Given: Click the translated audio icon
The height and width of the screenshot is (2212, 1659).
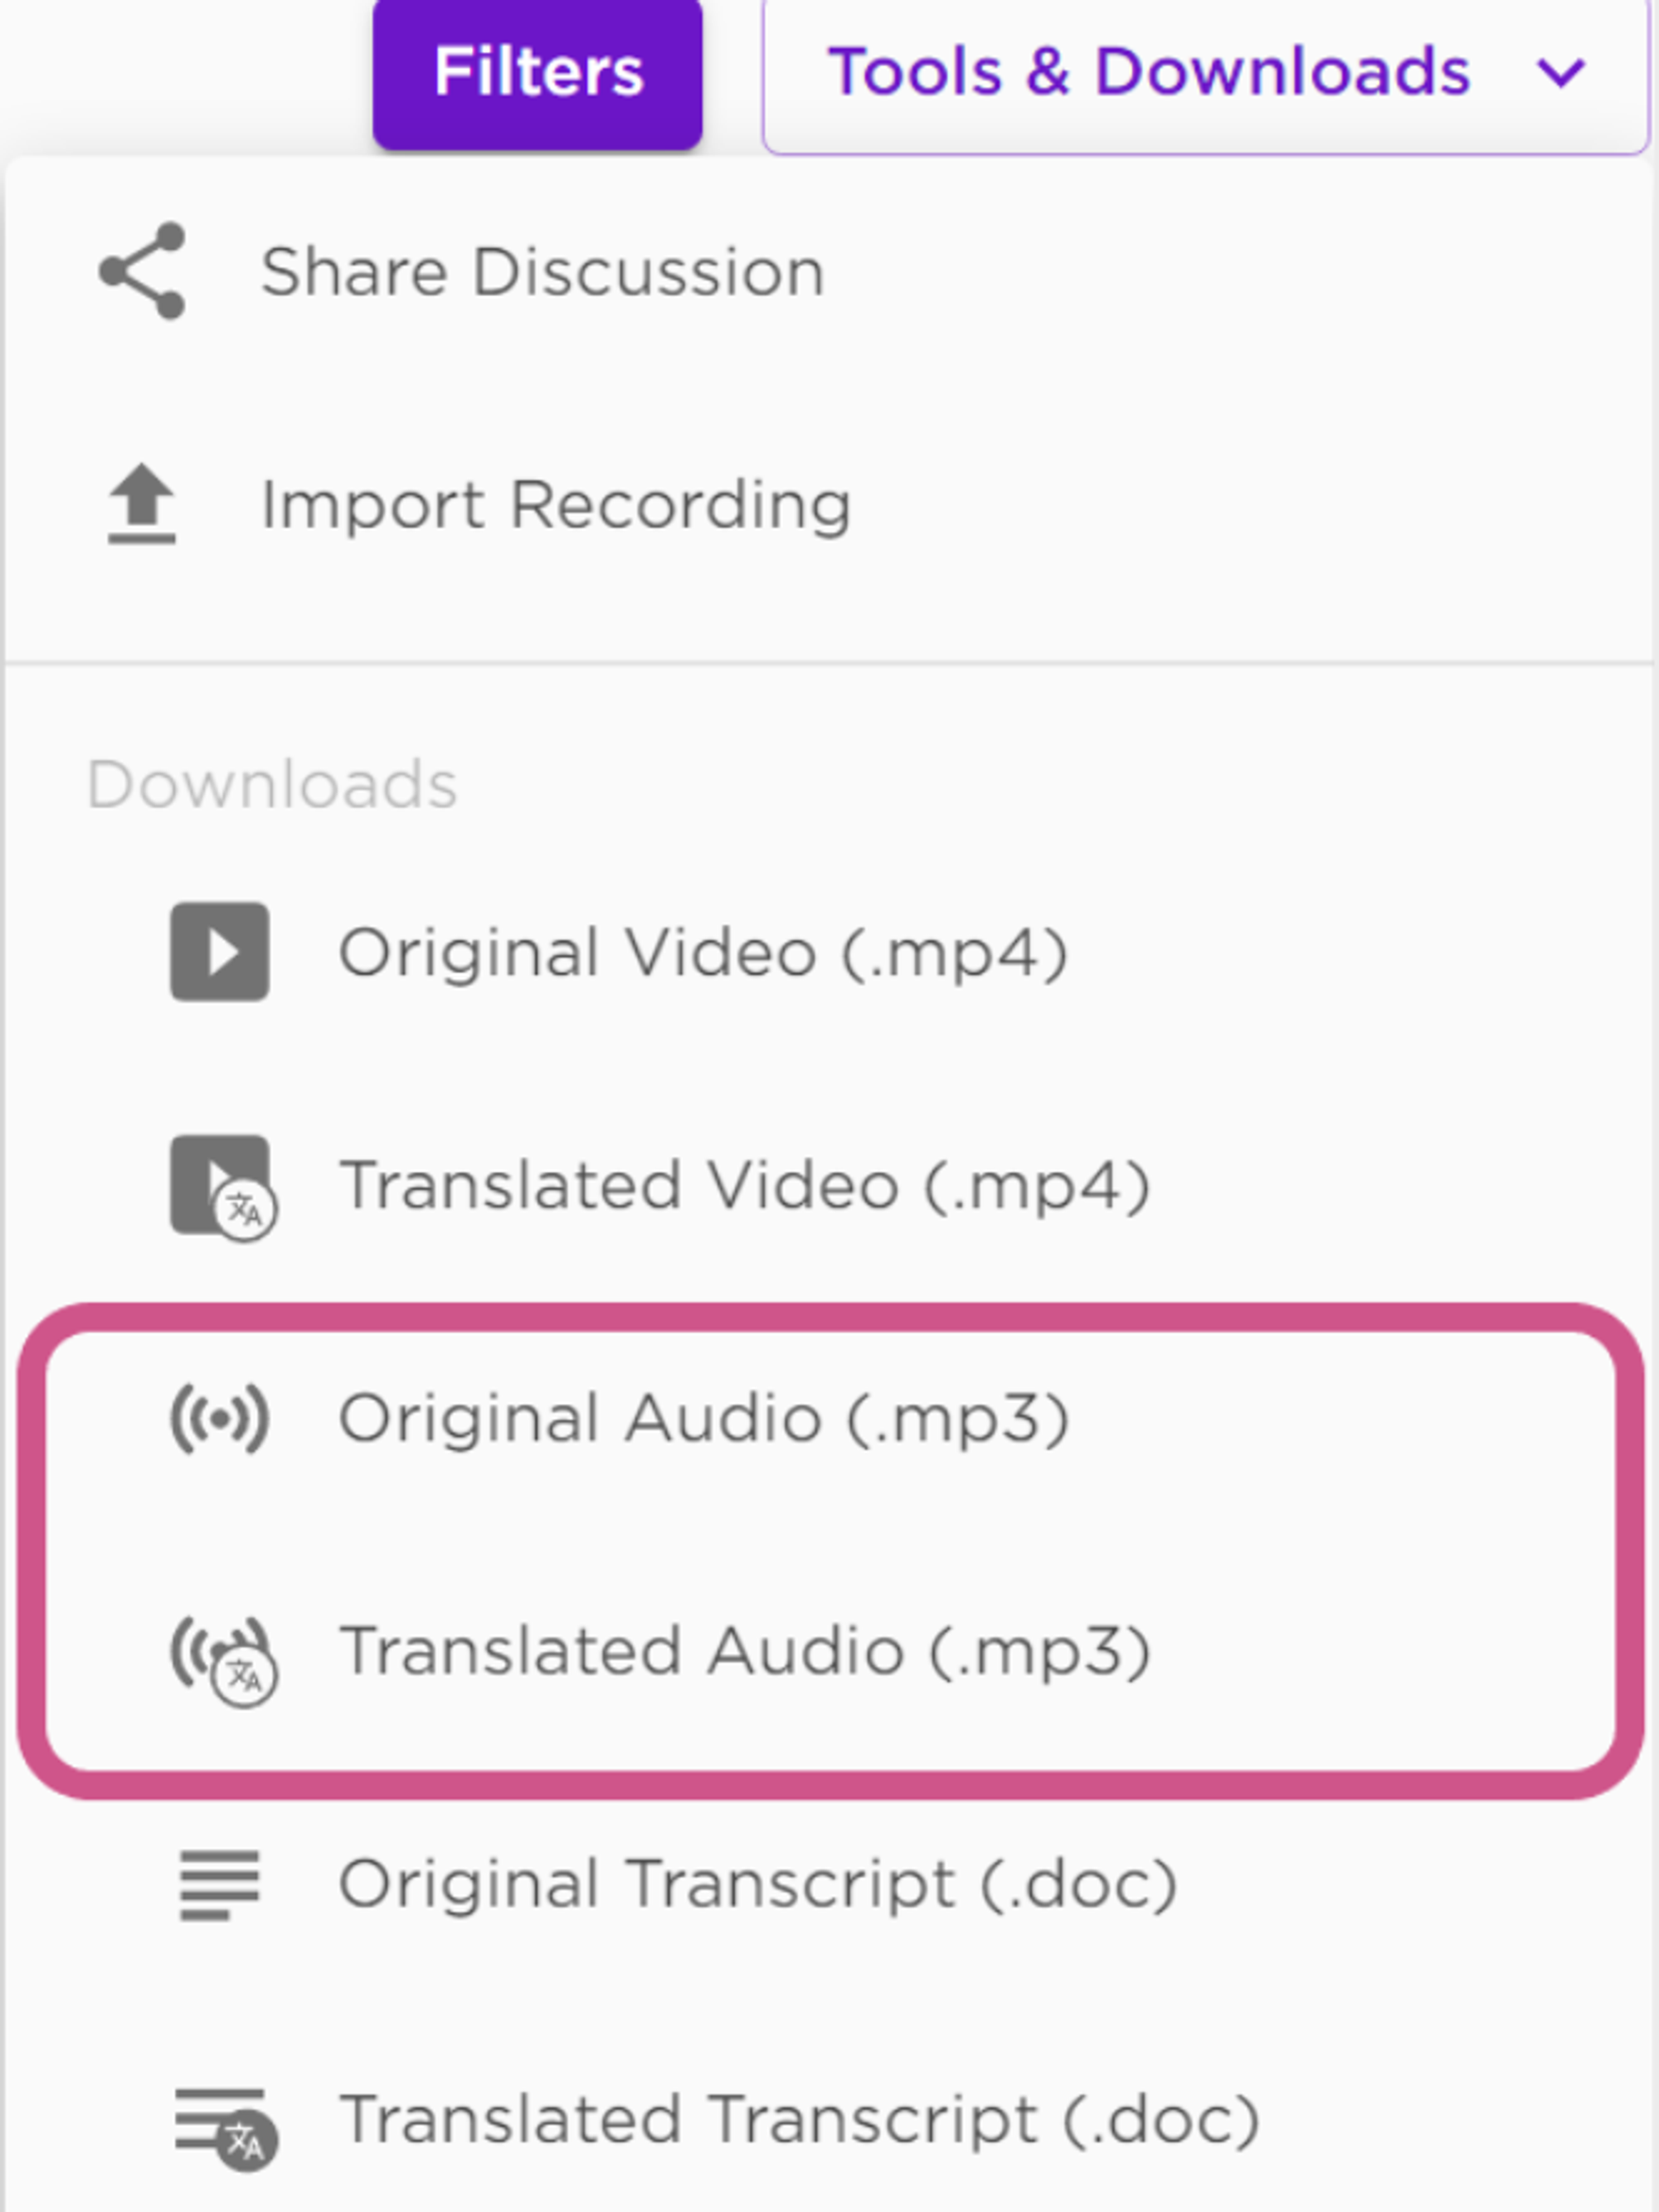Looking at the screenshot, I should coord(224,1660).
